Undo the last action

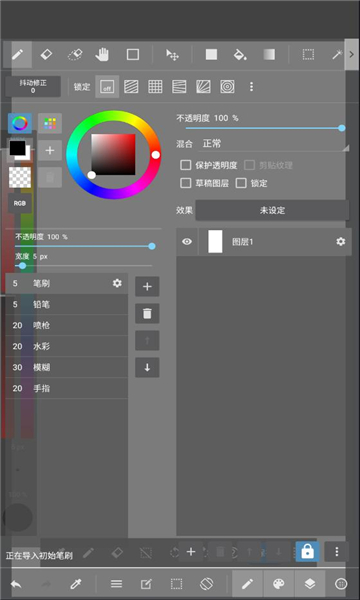16,584
